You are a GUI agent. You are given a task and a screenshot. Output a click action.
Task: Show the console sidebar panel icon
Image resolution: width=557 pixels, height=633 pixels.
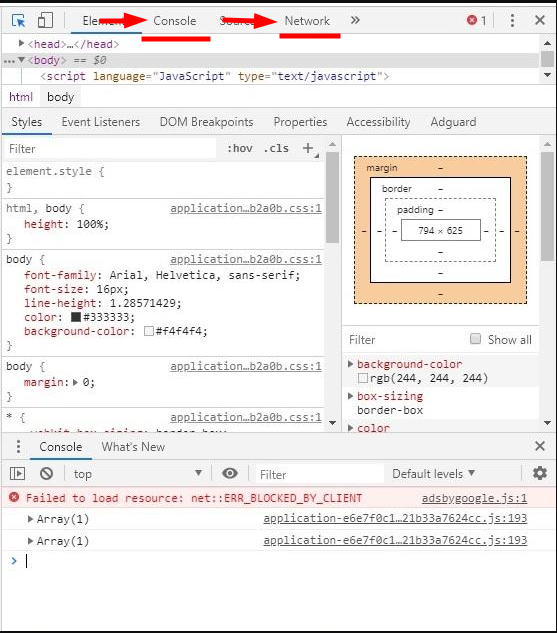[x=17, y=473]
